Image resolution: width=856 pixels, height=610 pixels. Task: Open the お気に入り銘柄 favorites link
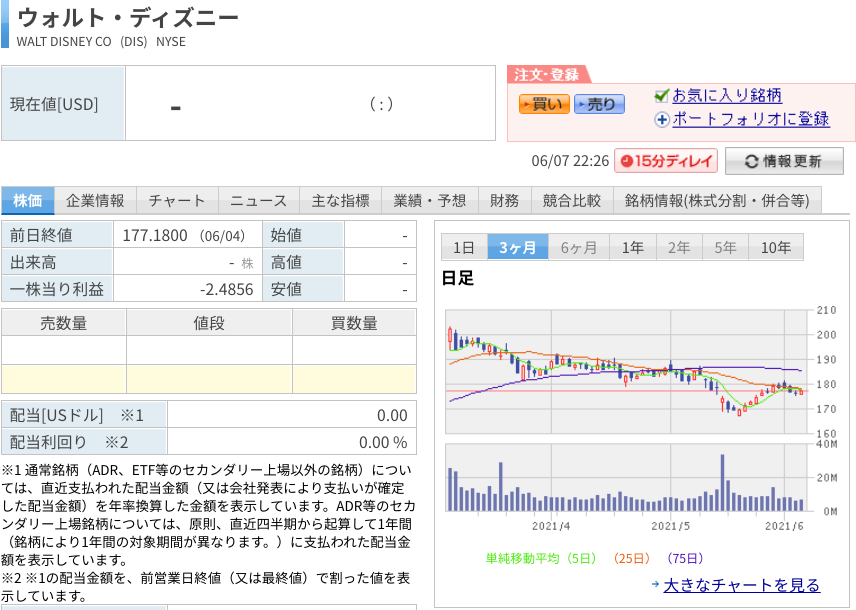coord(727,96)
